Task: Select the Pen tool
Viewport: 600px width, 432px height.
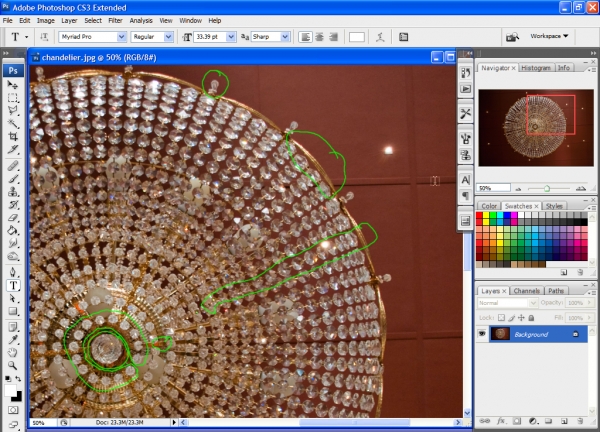Action: click(x=13, y=272)
